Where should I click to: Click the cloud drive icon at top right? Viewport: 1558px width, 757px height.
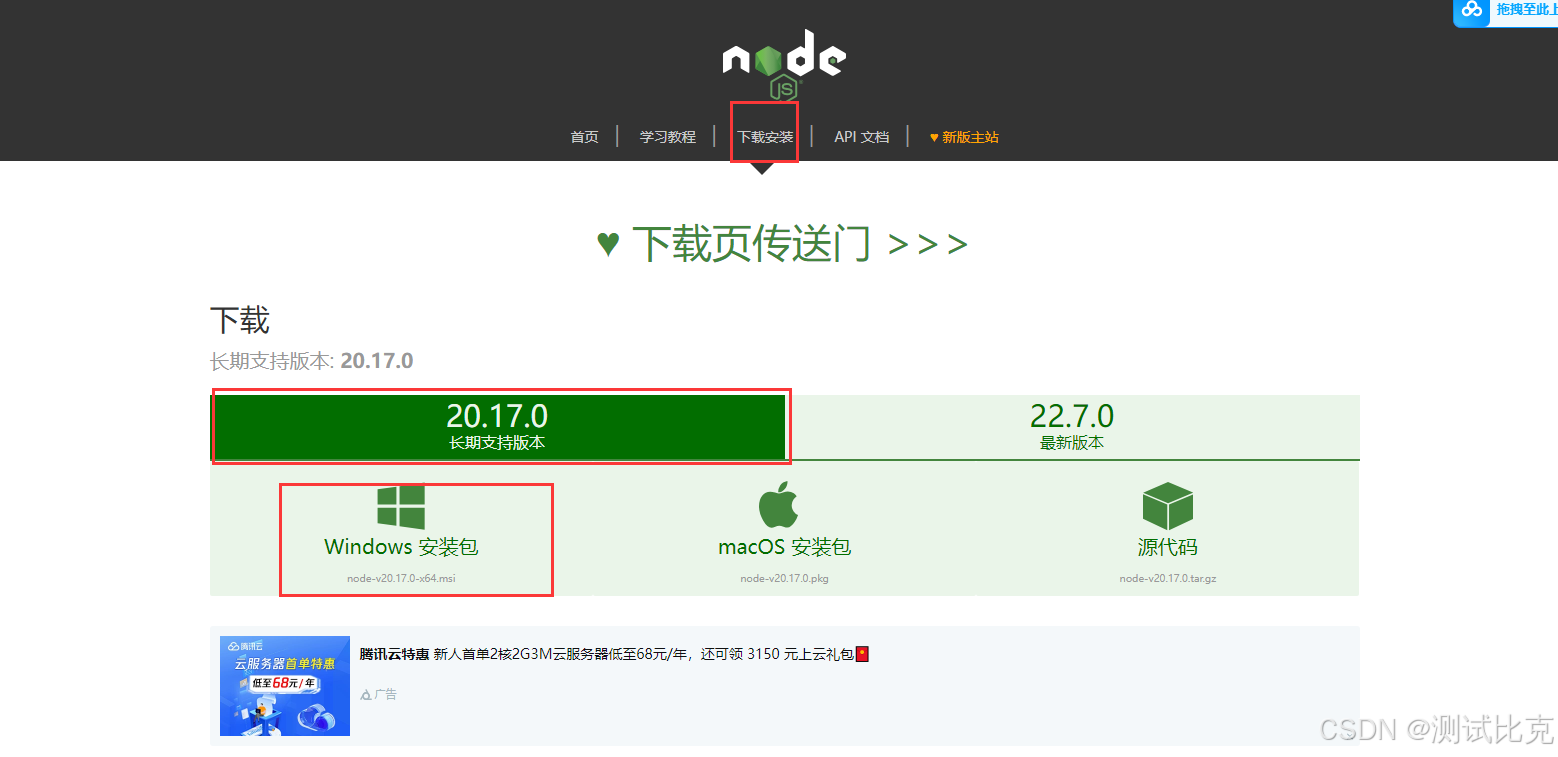pos(1471,10)
